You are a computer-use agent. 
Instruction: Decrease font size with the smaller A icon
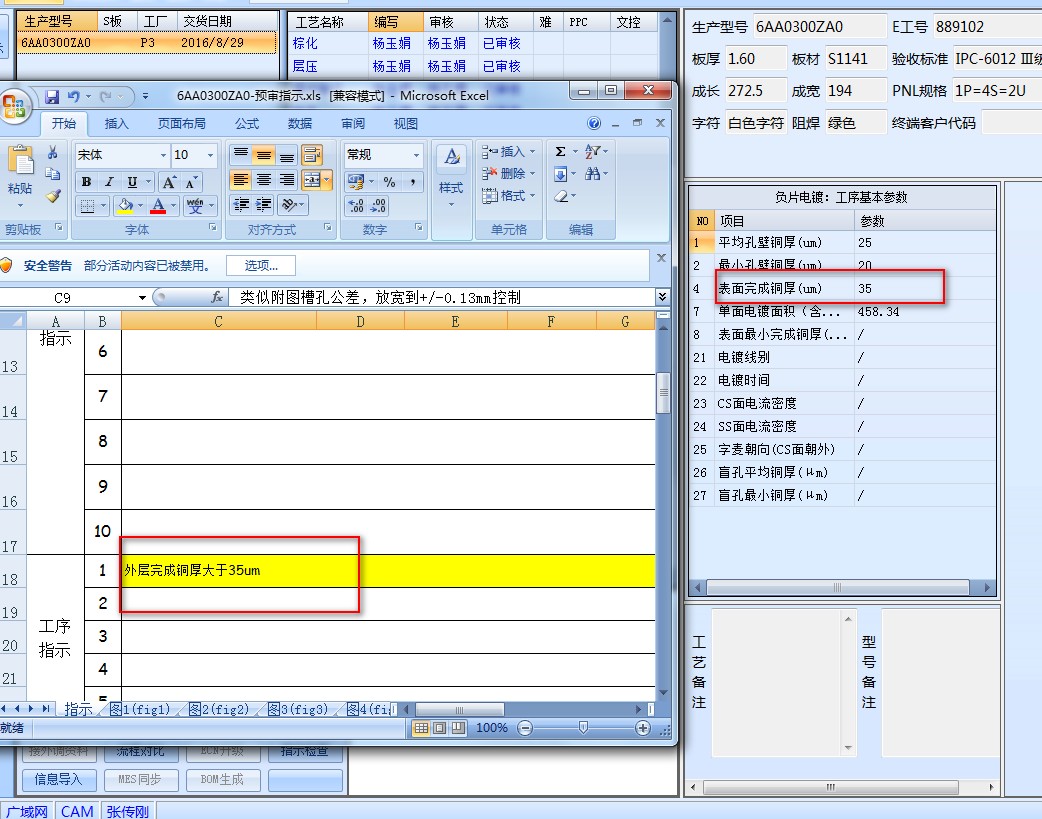coord(191,182)
